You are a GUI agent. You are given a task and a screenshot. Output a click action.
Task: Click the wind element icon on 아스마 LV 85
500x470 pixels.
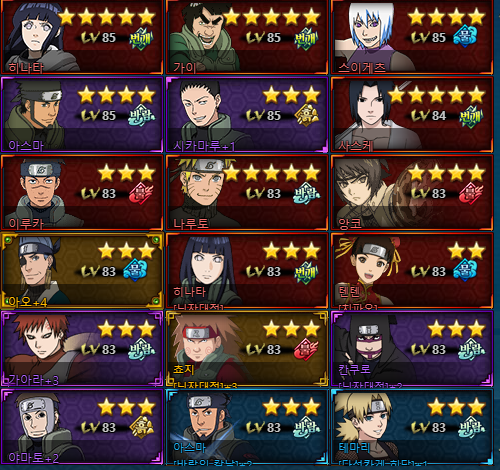tap(142, 116)
